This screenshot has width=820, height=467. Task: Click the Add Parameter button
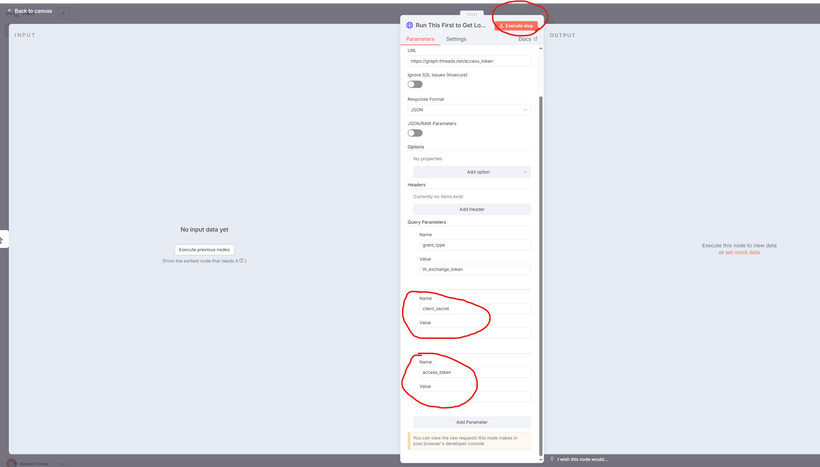pyautogui.click(x=472, y=422)
